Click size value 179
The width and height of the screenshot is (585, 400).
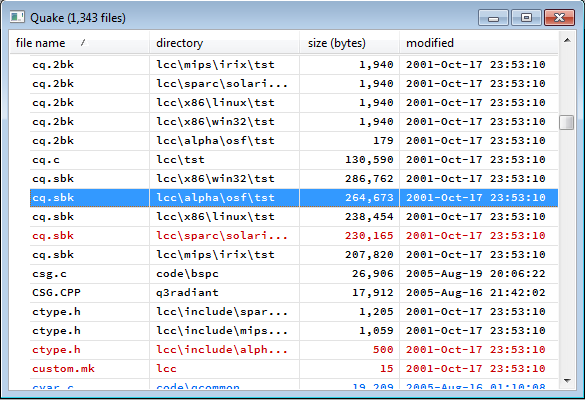tap(383, 141)
